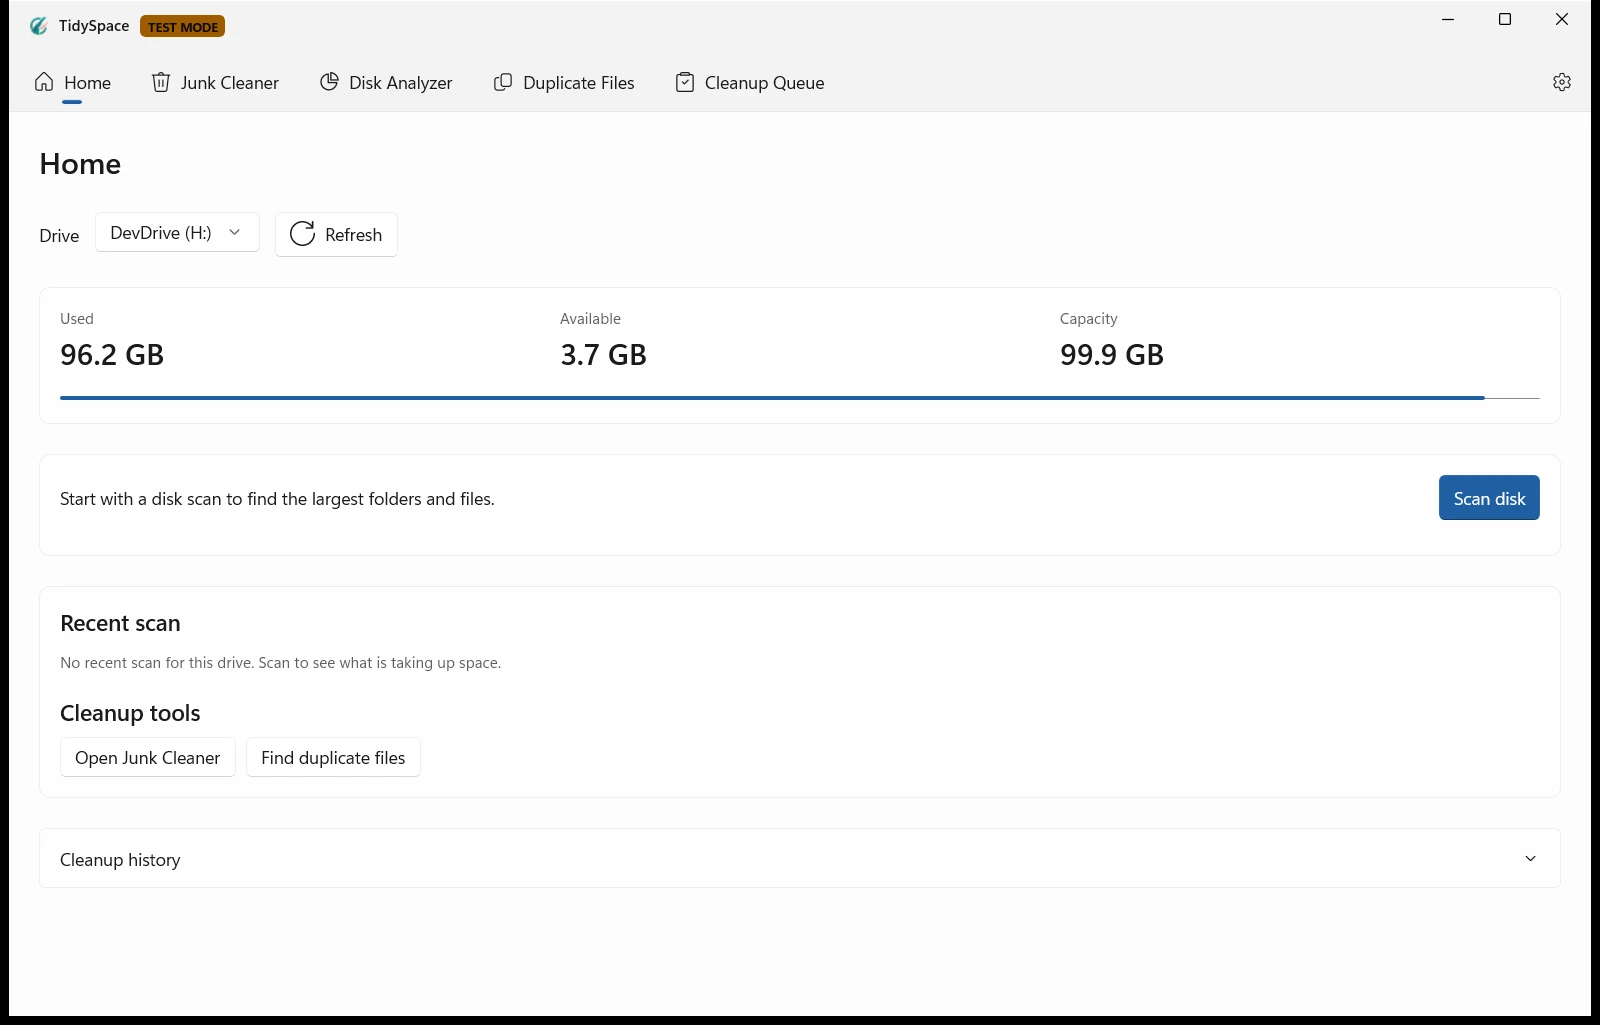Close the TidySpace window
Viewport: 1600px width, 1025px height.
1562,19
